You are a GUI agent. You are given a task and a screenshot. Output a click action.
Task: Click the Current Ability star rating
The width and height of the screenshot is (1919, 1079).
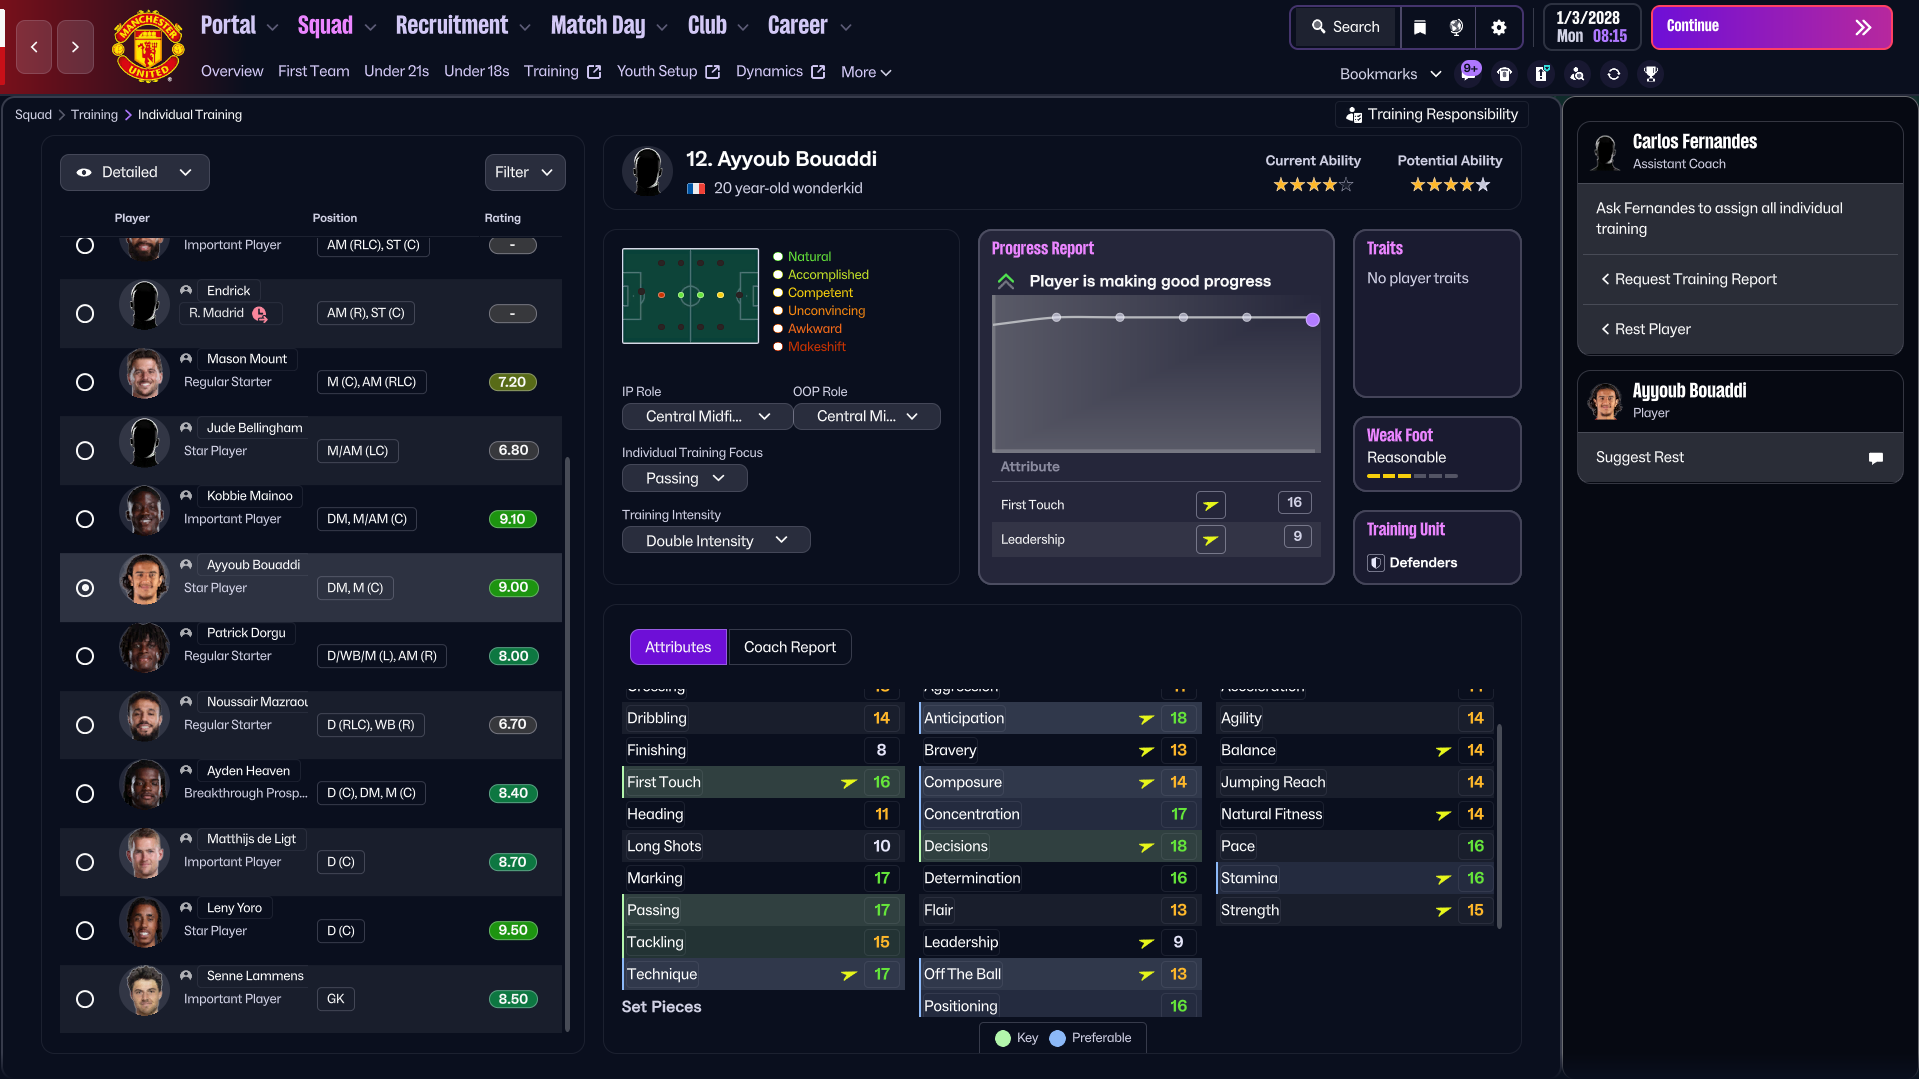tap(1313, 185)
